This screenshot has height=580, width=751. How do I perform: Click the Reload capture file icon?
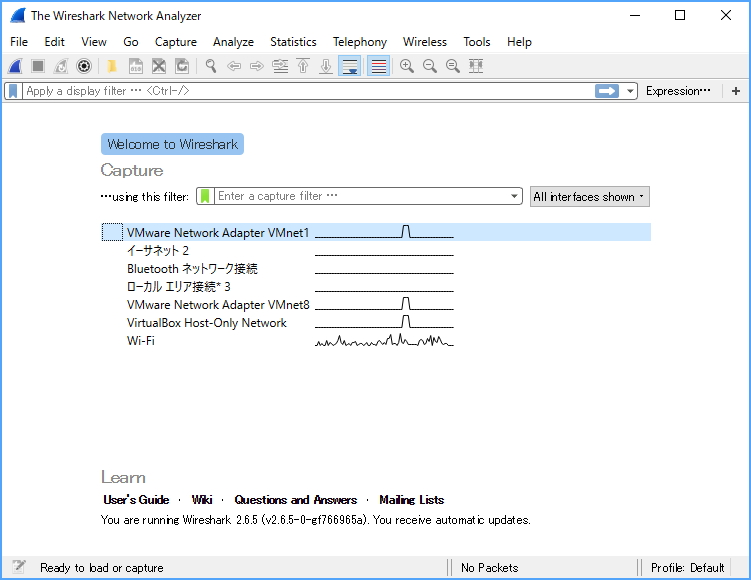point(182,66)
